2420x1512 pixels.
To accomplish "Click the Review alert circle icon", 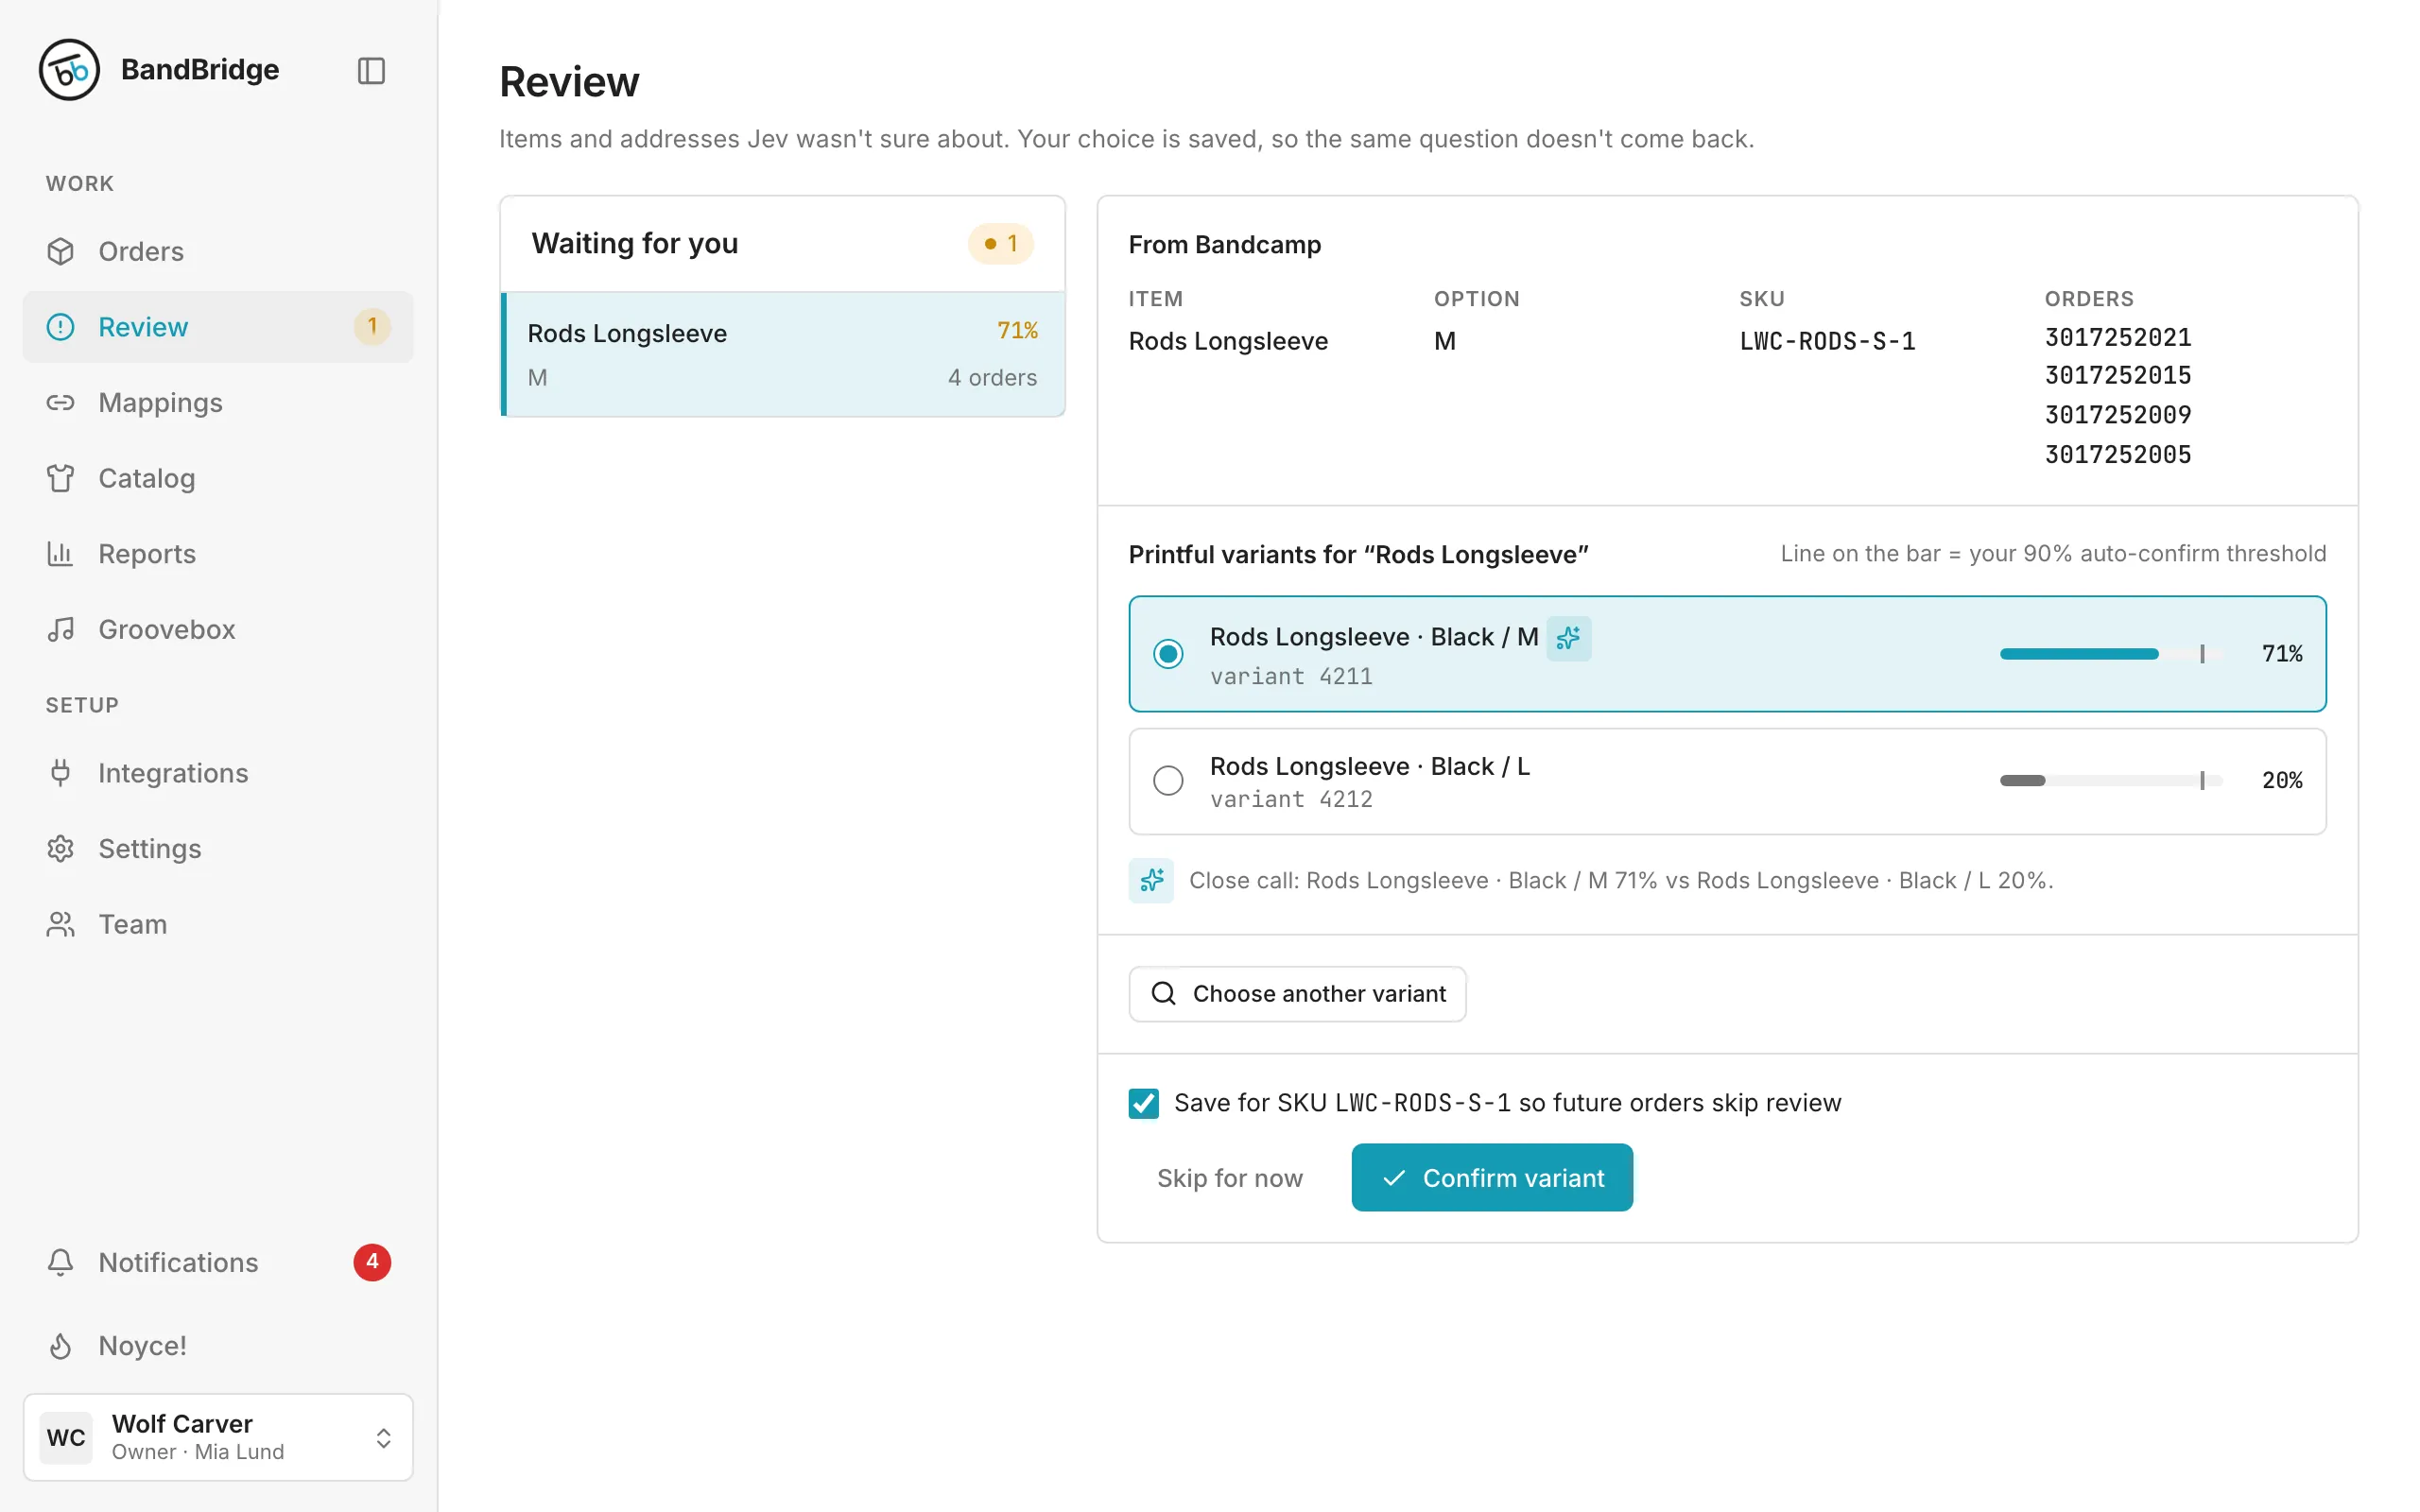I will (60, 327).
